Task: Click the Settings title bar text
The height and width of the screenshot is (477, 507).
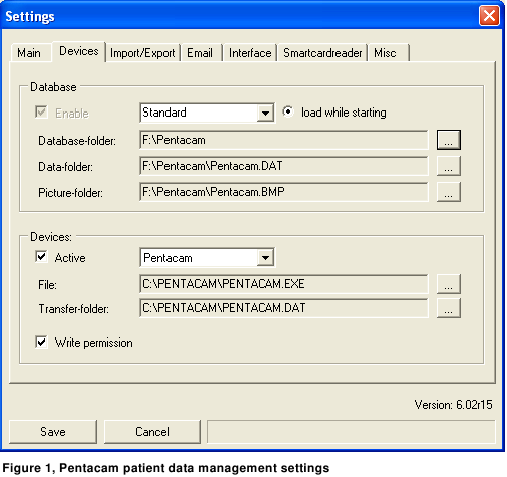Action: click(30, 17)
